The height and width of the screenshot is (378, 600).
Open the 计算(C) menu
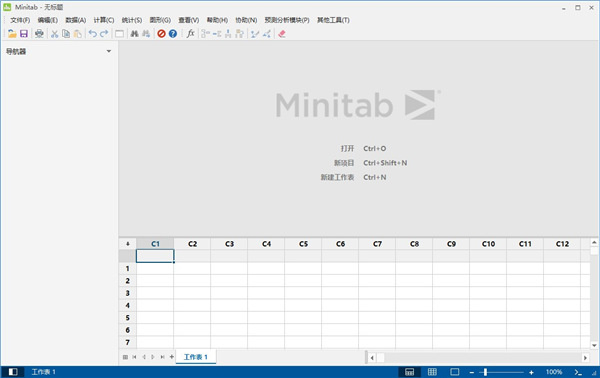tap(104, 20)
